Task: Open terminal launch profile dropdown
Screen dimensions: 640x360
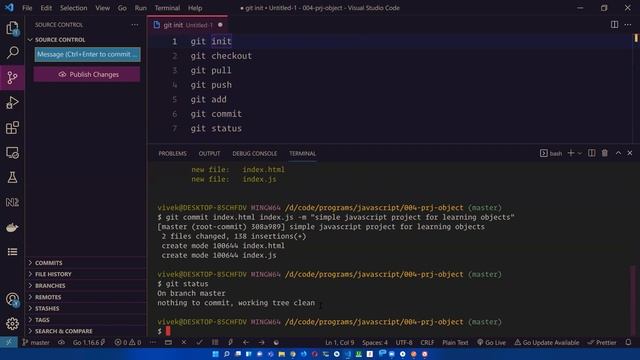Action: click(x=580, y=153)
